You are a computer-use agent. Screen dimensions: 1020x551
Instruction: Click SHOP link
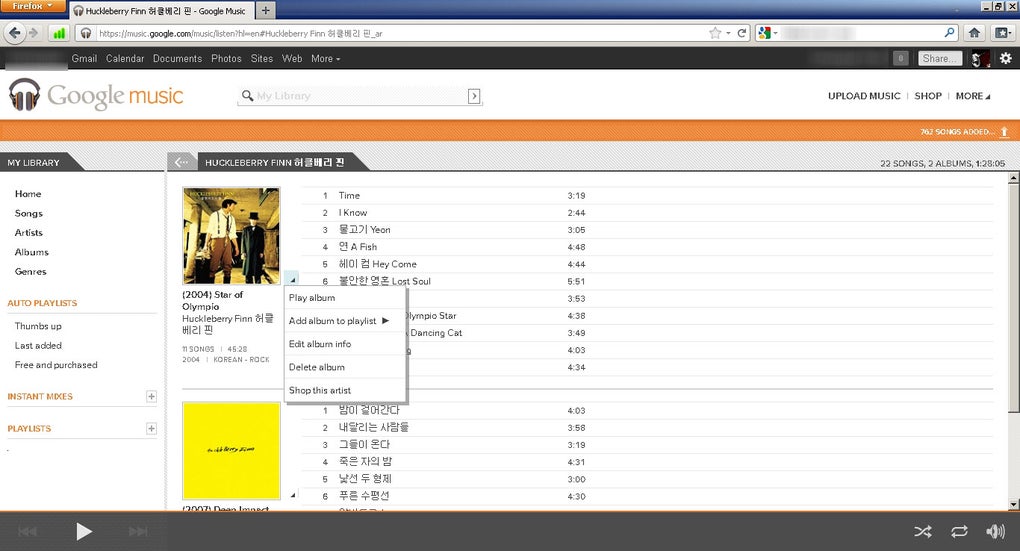click(928, 96)
